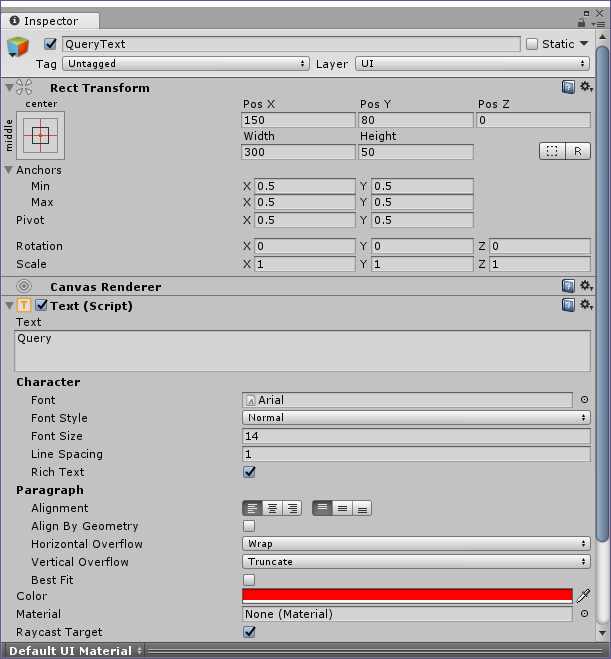The height and width of the screenshot is (659, 611).
Task: Click the Text content area
Action: [303, 351]
